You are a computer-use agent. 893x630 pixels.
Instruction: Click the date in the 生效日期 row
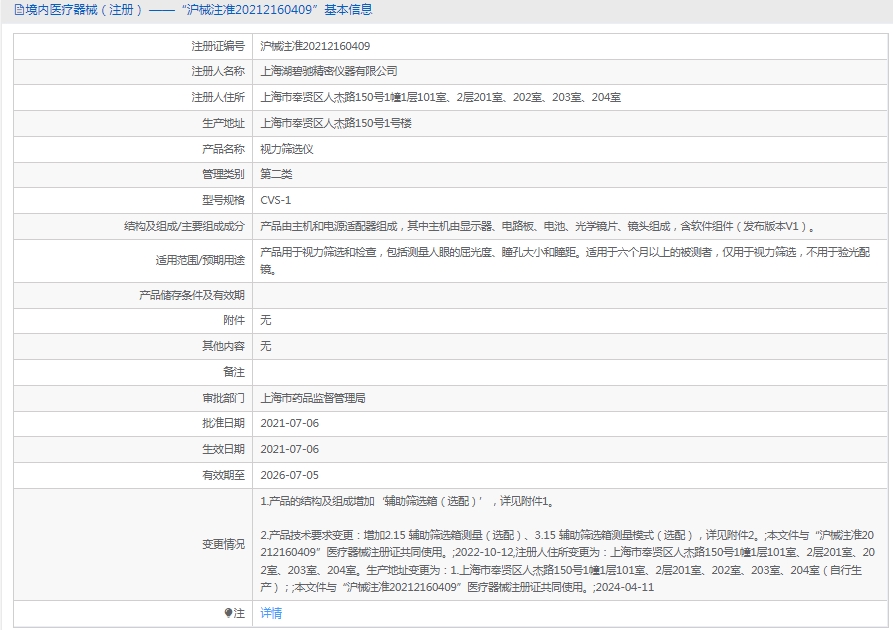(x=289, y=449)
